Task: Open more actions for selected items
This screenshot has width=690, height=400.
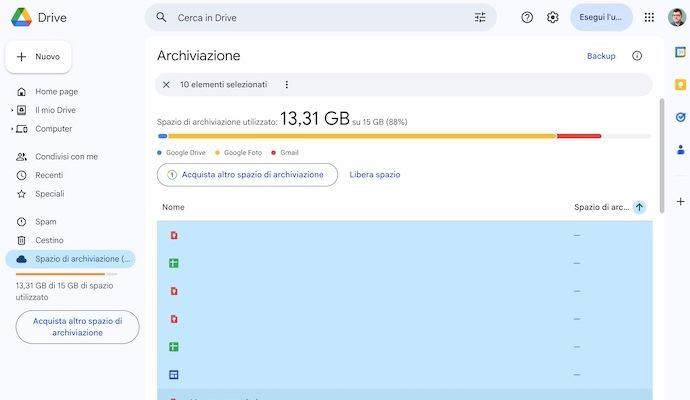Action: 287,85
